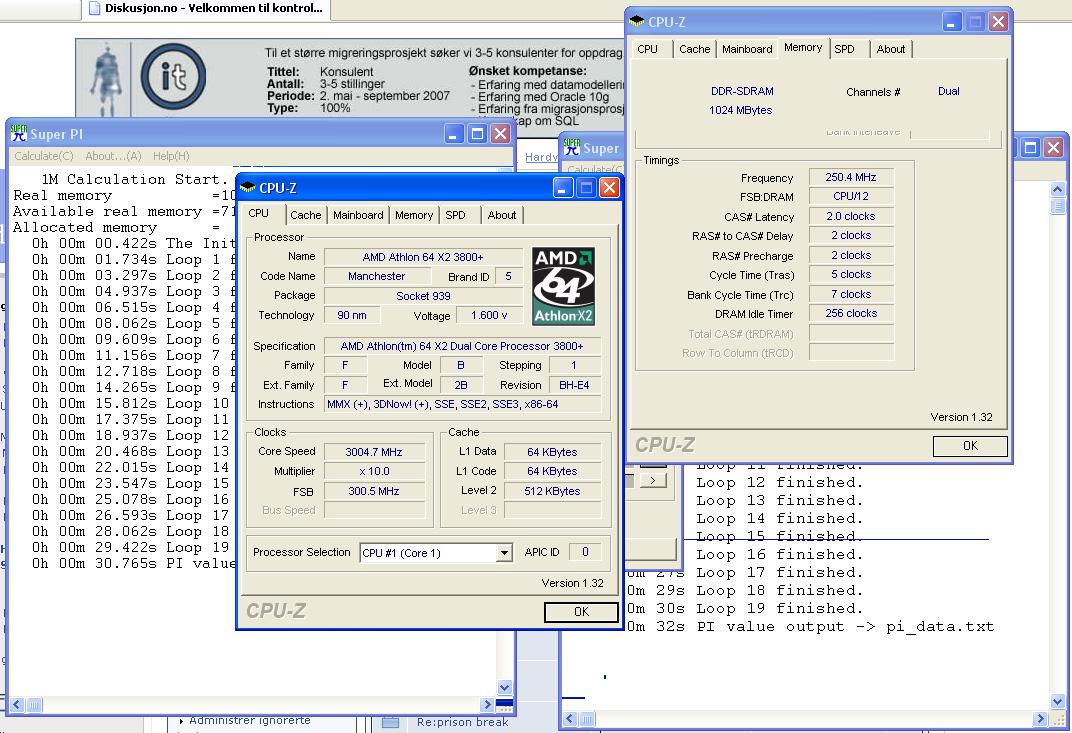Switch to Mainboard tab in Memory CPU-Z window
The width and height of the screenshot is (1072, 733).
[x=747, y=49]
